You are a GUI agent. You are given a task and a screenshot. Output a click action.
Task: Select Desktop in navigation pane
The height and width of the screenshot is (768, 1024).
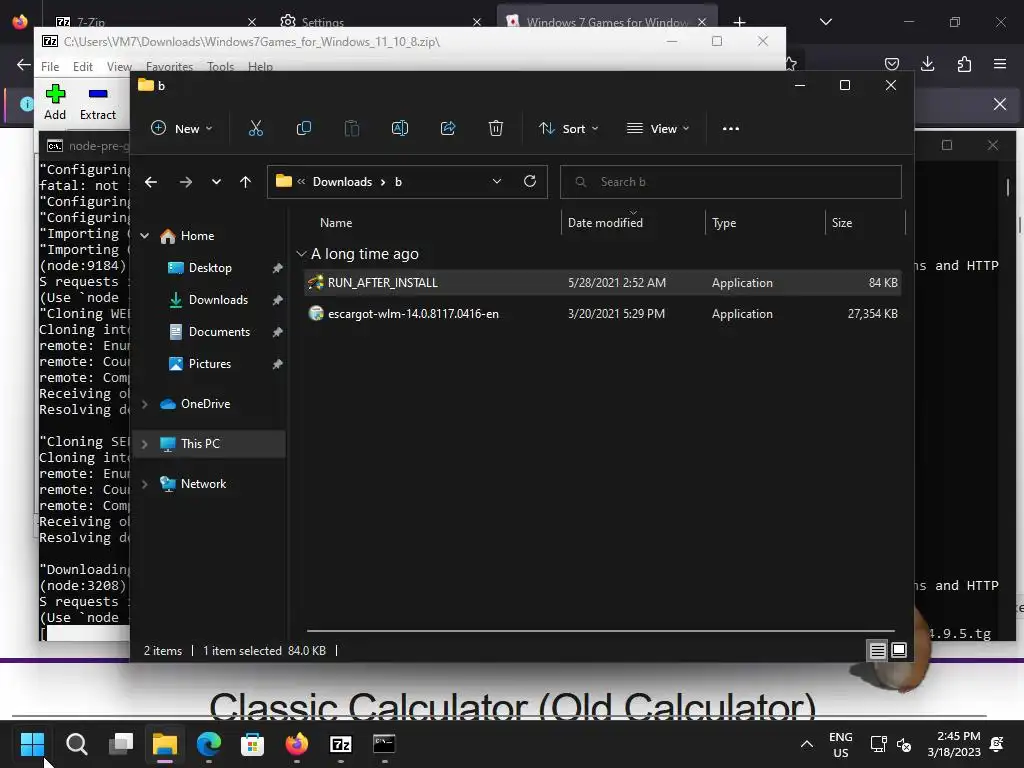coord(210,268)
